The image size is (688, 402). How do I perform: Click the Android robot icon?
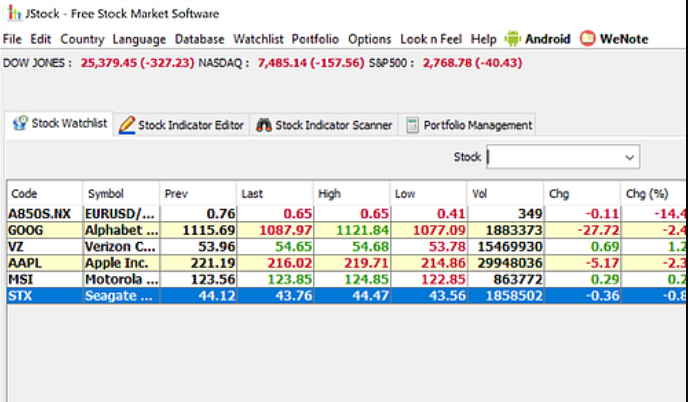coord(512,39)
